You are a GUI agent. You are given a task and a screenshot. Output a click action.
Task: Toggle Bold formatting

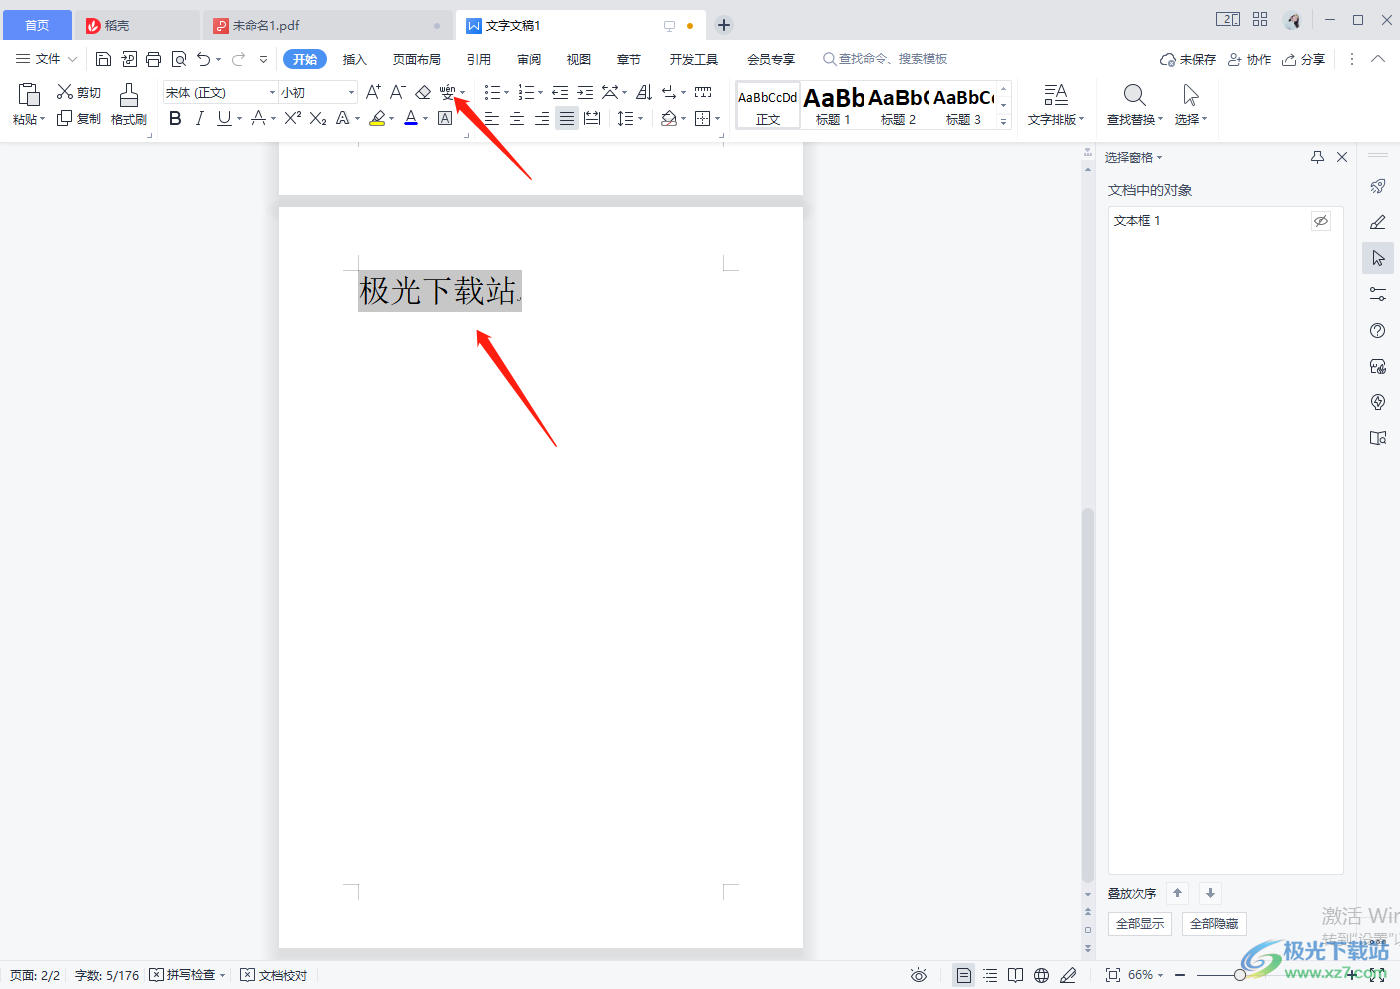click(175, 118)
